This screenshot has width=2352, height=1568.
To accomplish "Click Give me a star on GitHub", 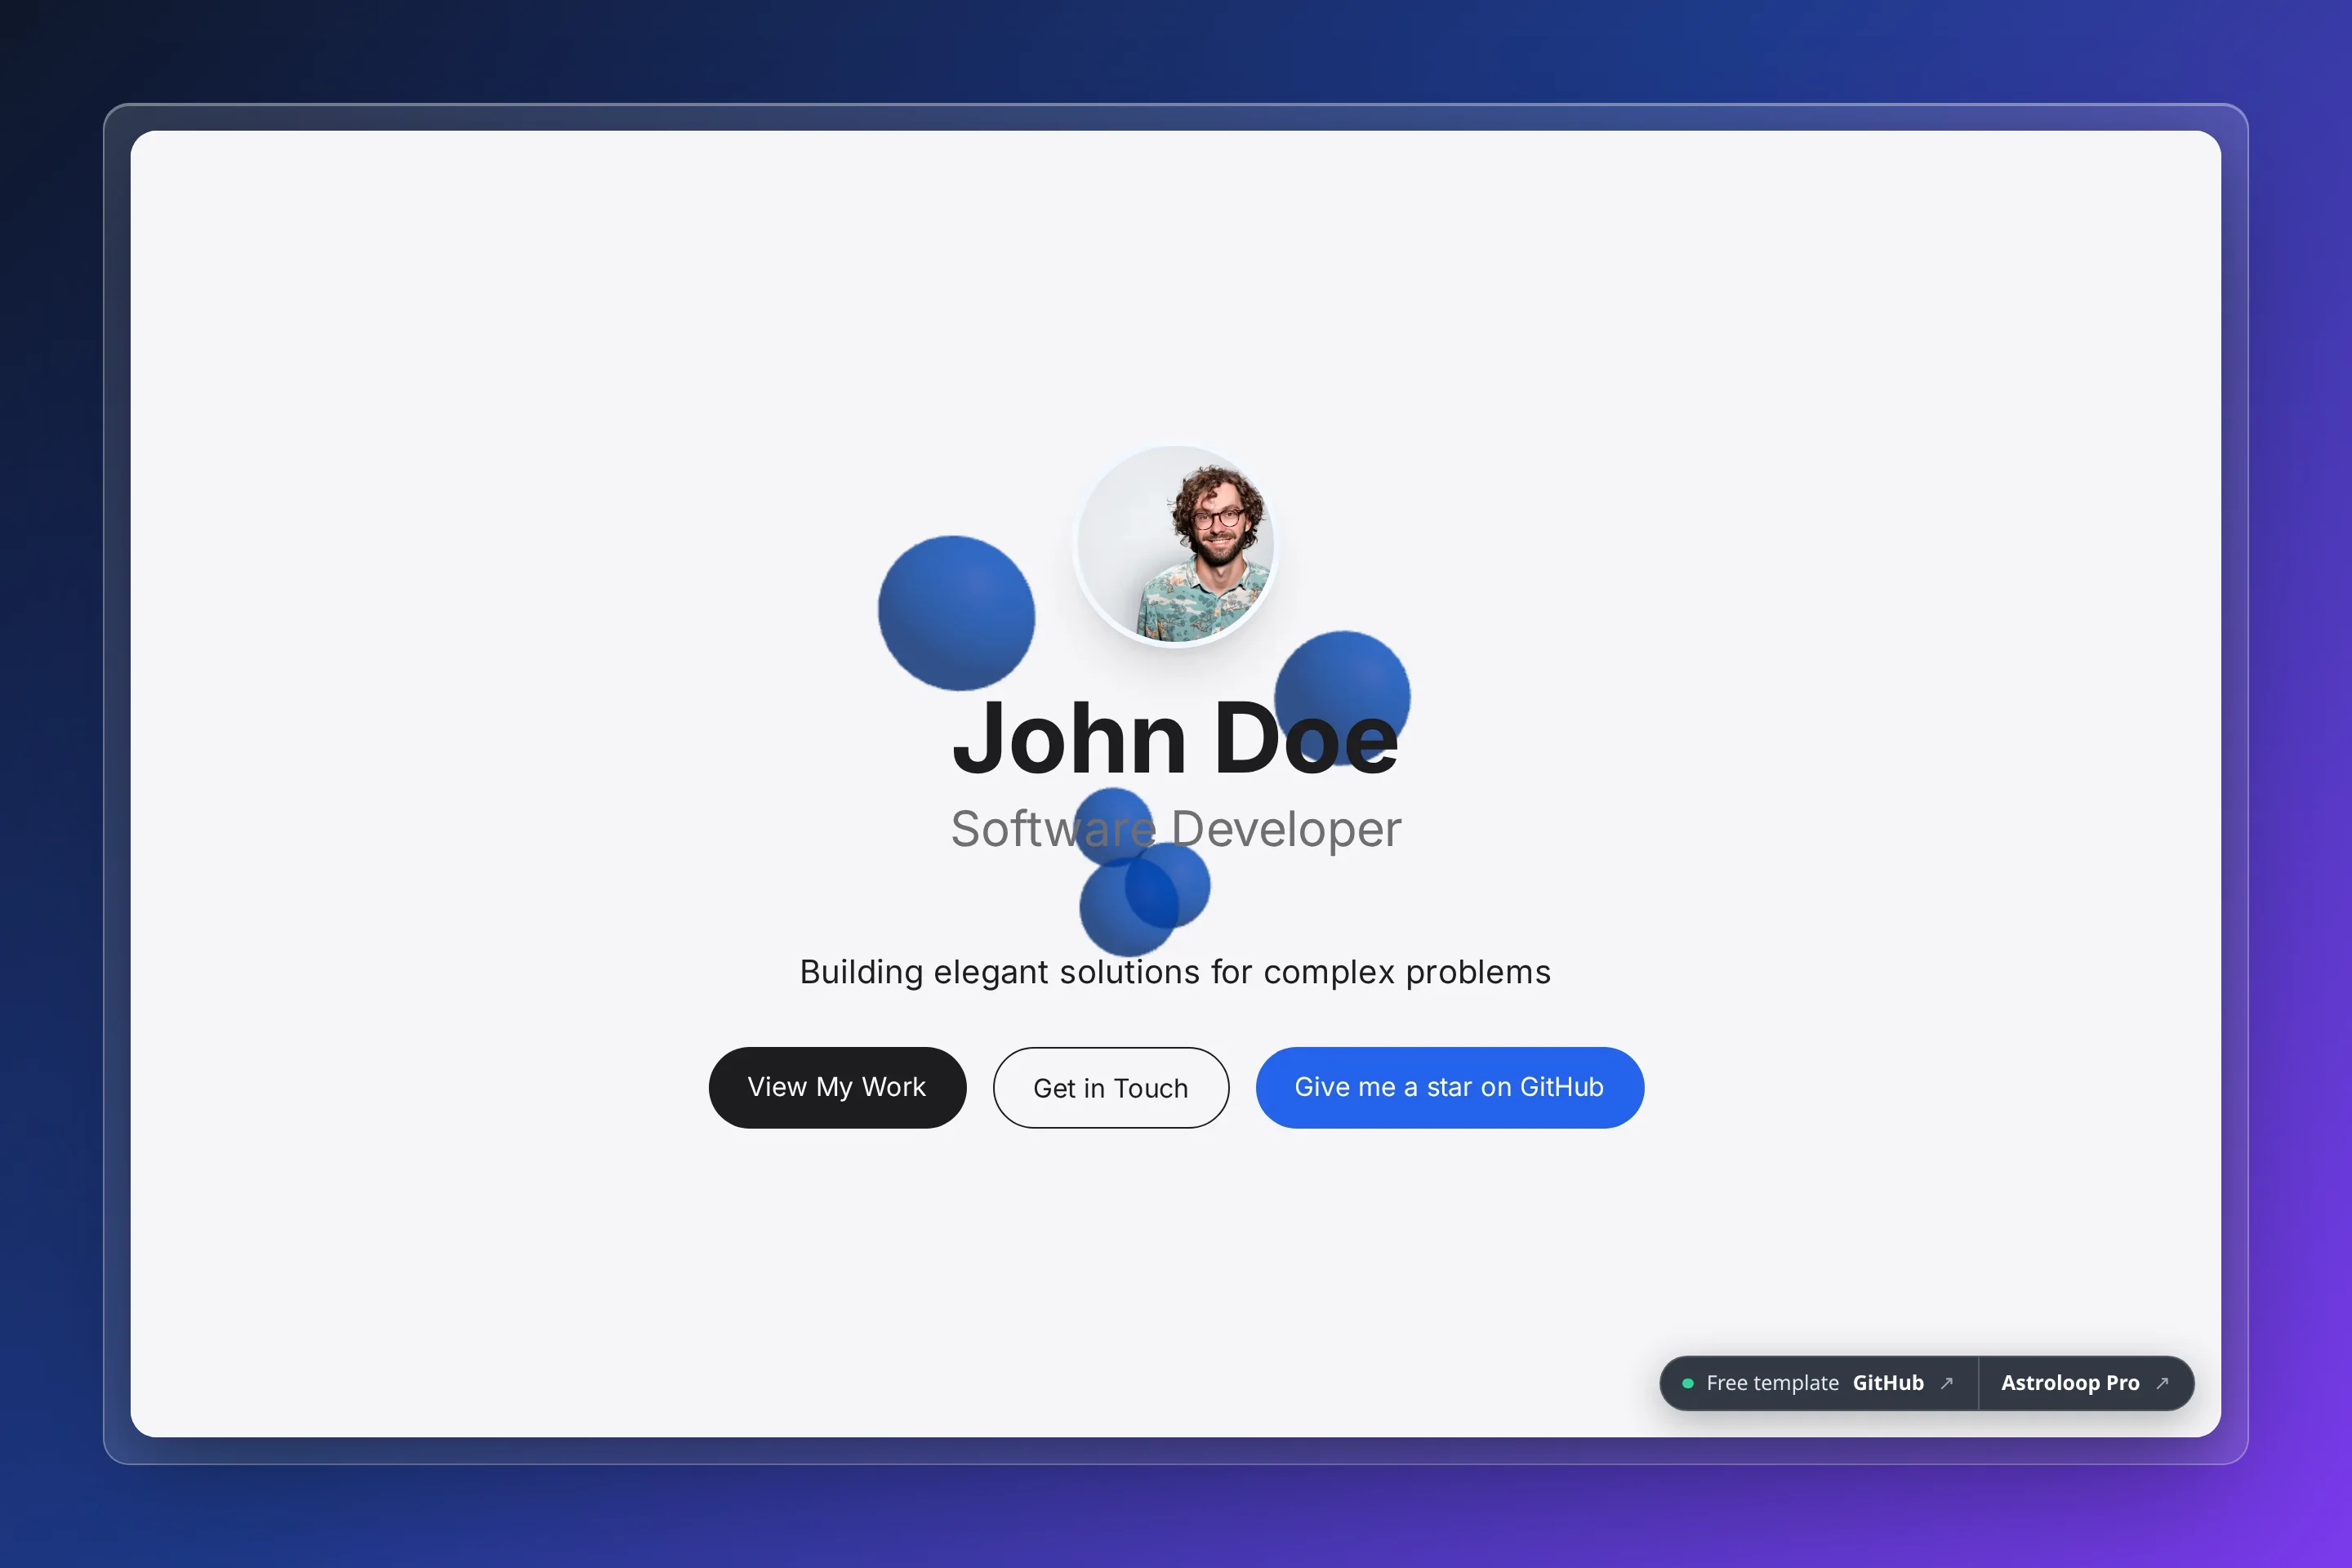I will [x=1449, y=1087].
